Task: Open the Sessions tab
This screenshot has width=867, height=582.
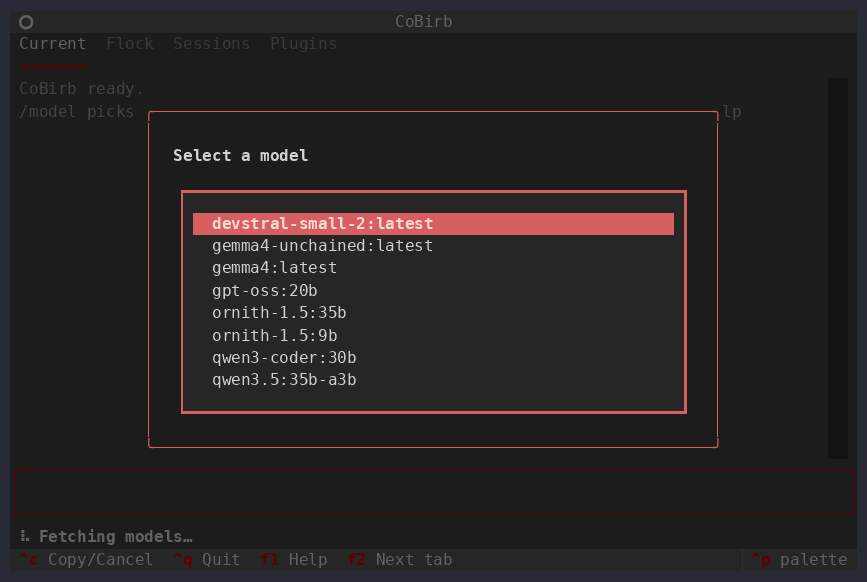Action: click(211, 44)
